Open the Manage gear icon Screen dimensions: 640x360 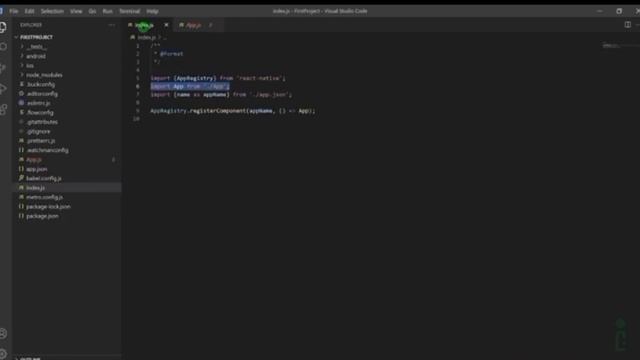(x=3, y=353)
